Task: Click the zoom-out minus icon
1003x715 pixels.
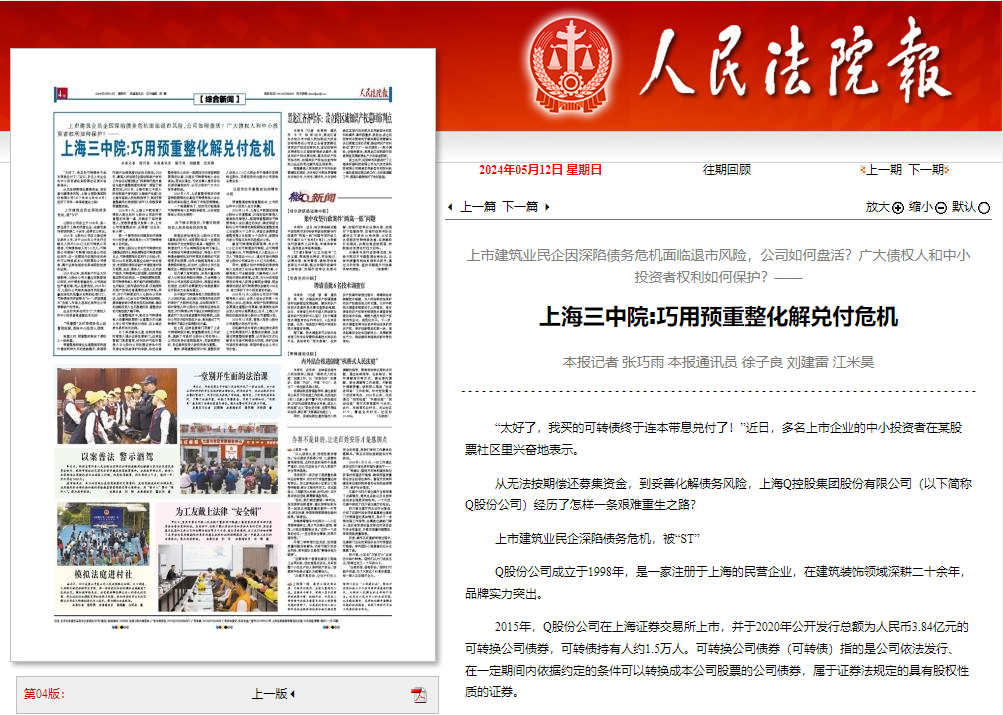Action: click(x=940, y=208)
